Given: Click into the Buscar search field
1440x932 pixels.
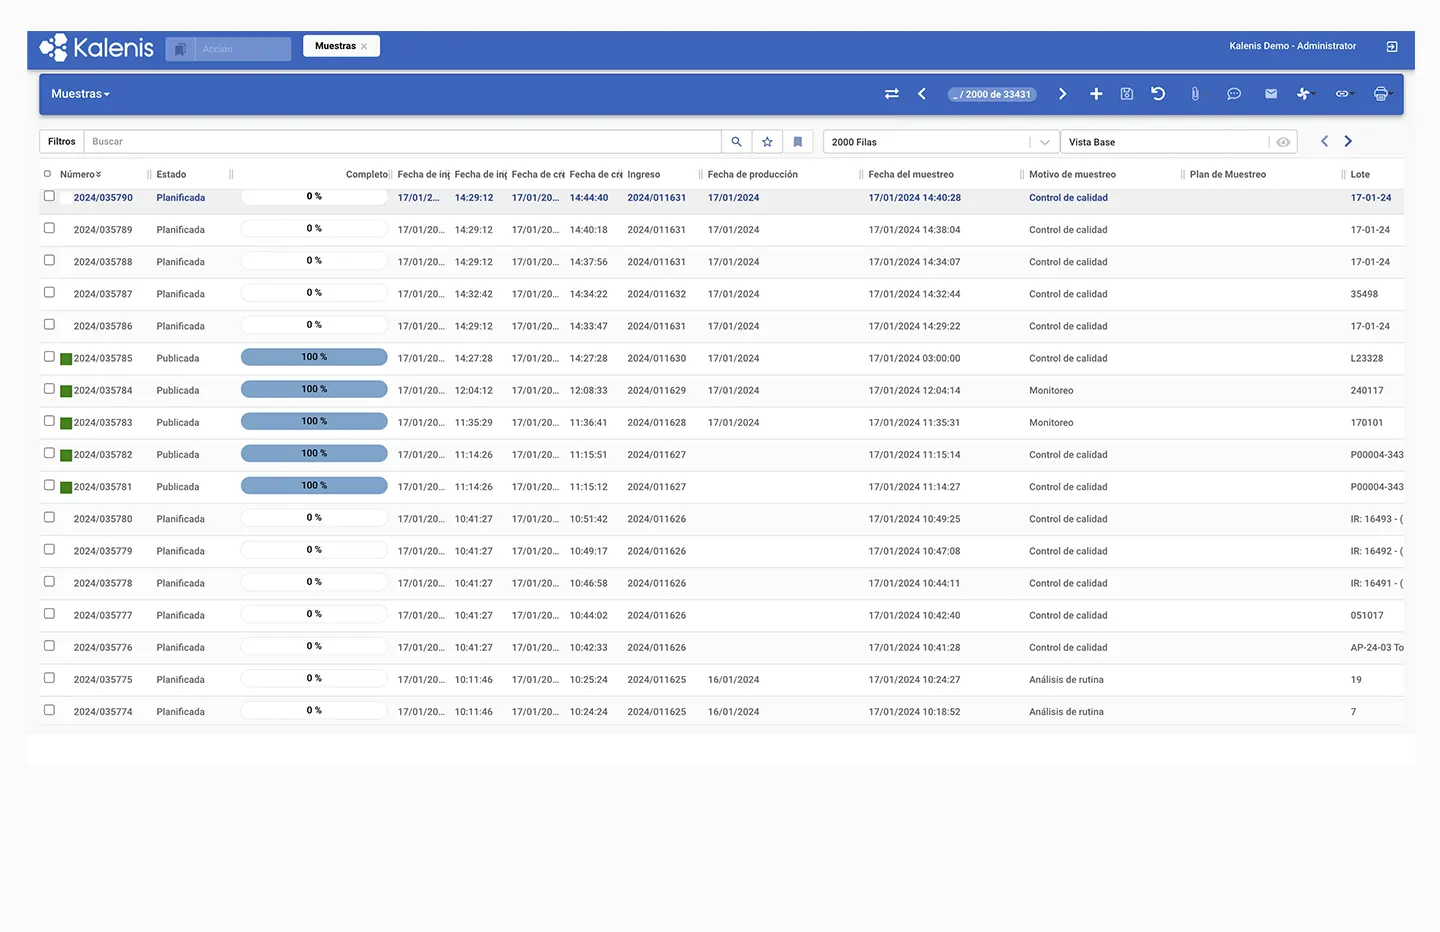Looking at the screenshot, I should [400, 142].
